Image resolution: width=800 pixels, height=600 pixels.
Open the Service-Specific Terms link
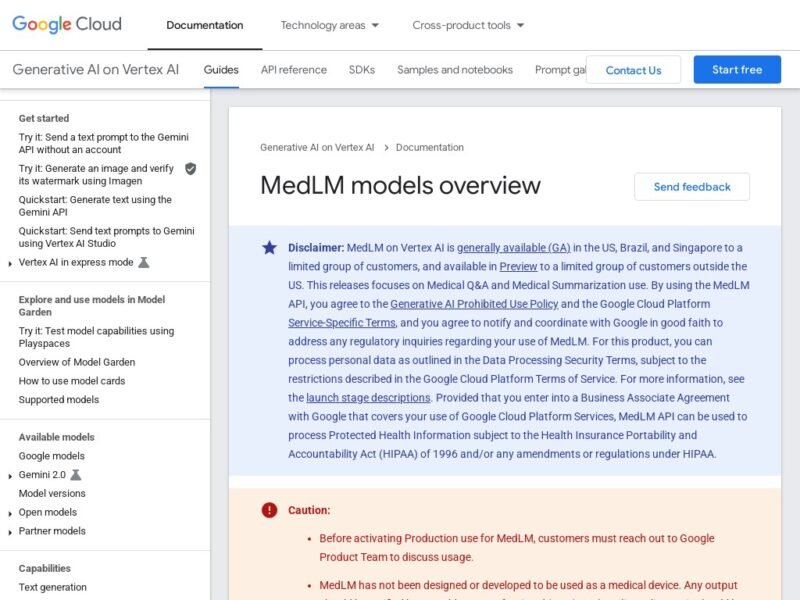point(341,323)
